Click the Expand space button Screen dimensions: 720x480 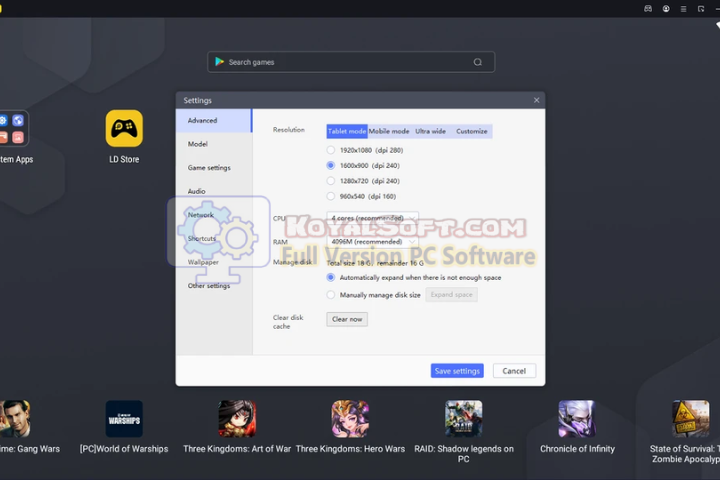(x=451, y=294)
